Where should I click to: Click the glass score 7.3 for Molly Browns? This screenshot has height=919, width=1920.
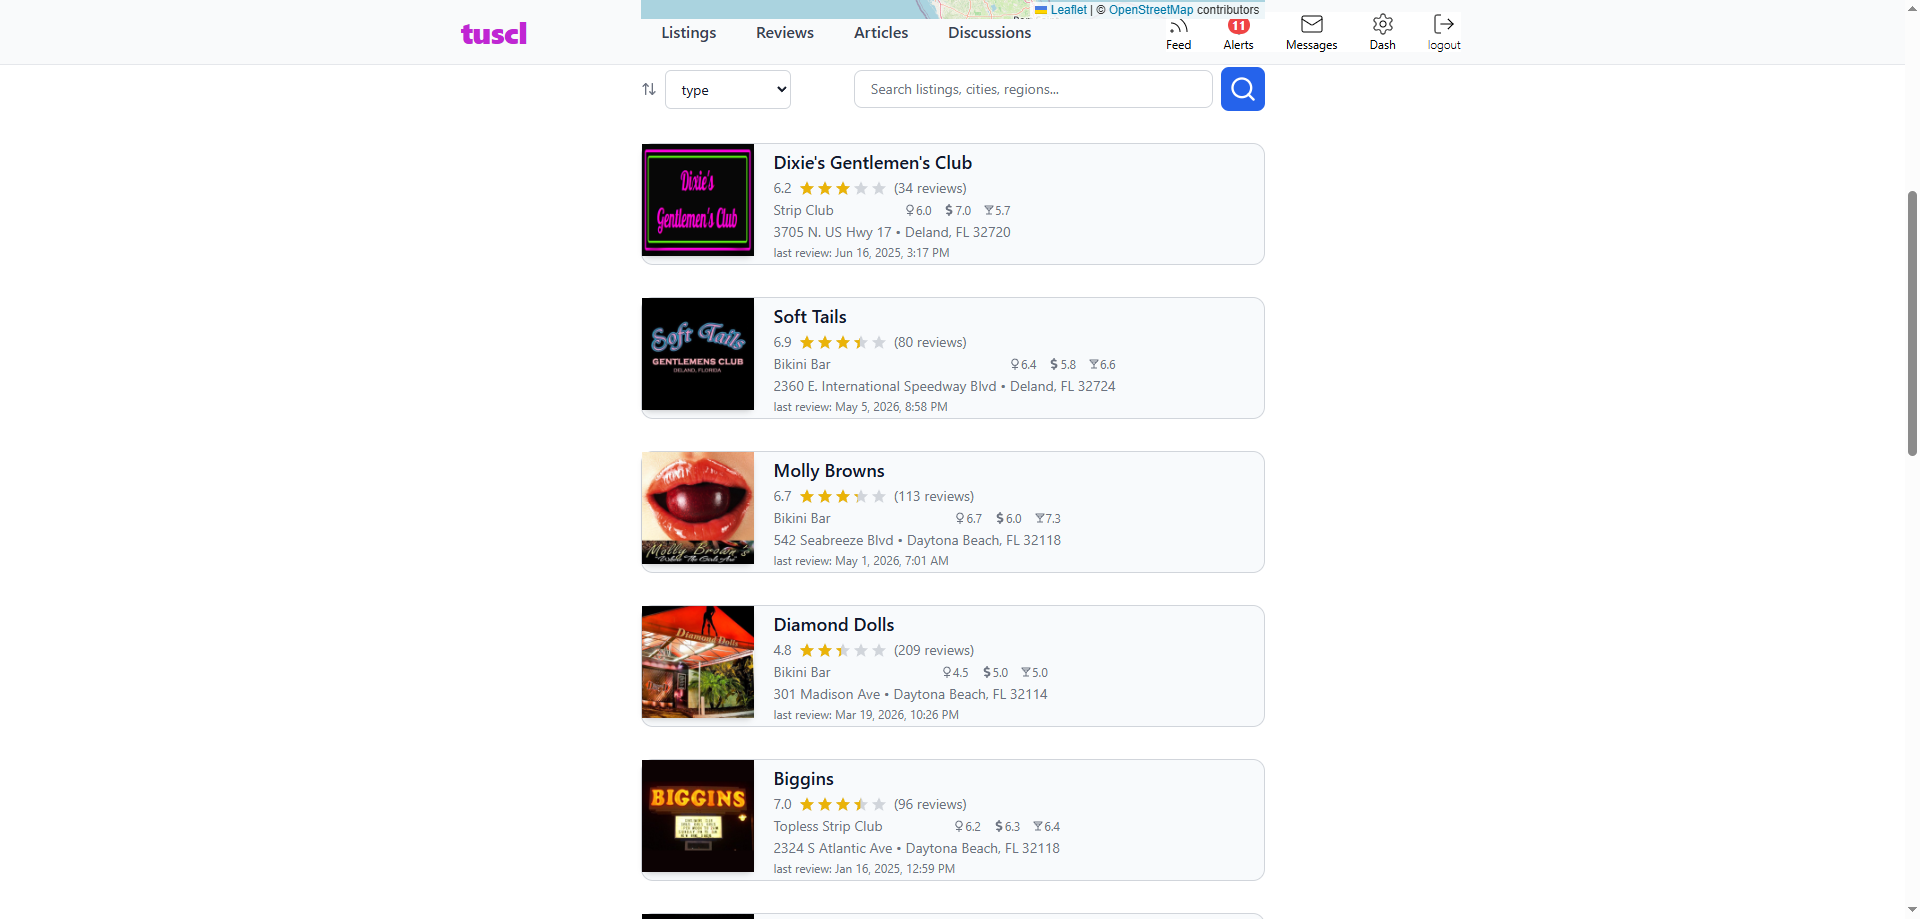click(1047, 519)
